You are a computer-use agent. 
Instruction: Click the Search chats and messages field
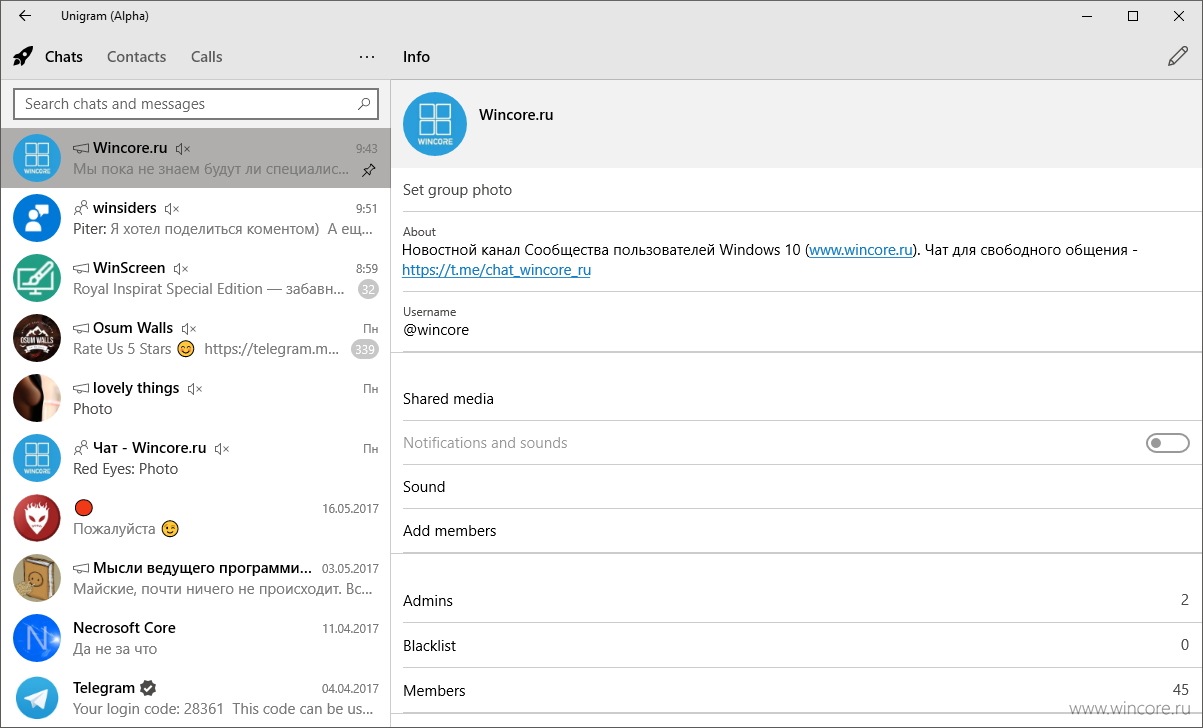click(196, 104)
